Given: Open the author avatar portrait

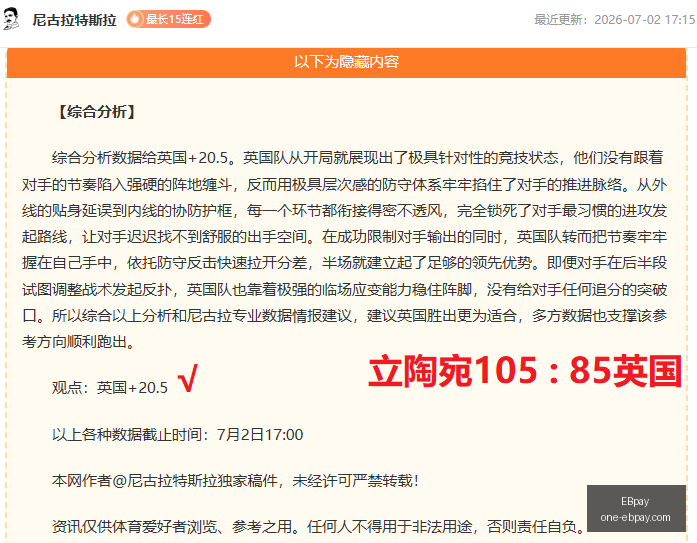Looking at the screenshot, I should click(x=12, y=19).
